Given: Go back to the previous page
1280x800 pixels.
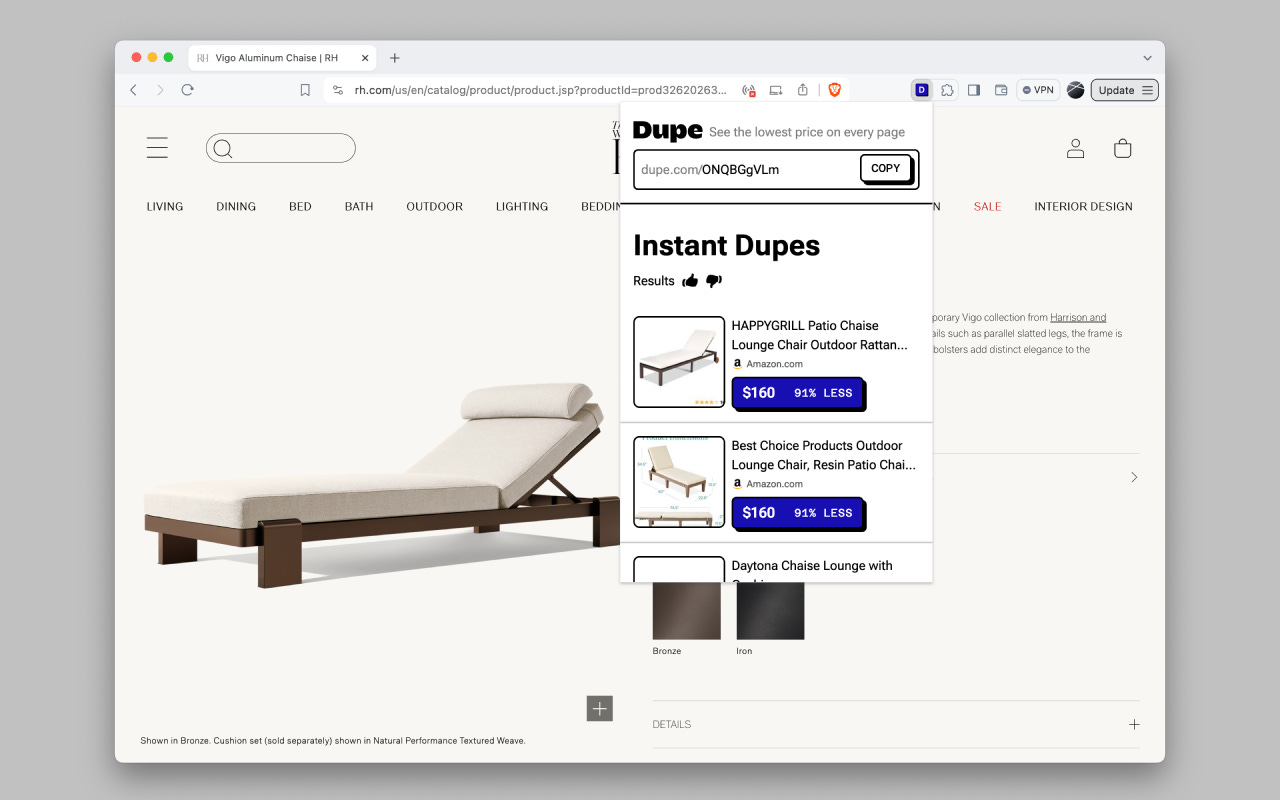Looking at the screenshot, I should pyautogui.click(x=133, y=90).
